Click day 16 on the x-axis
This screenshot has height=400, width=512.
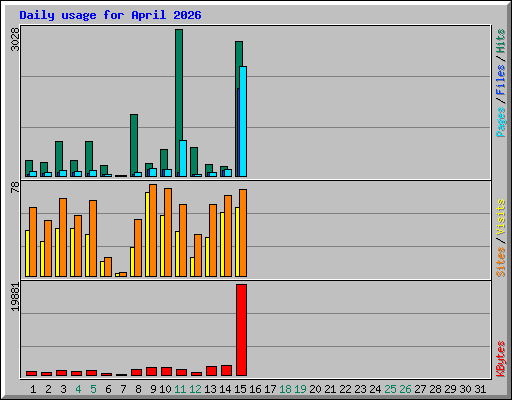click(x=255, y=389)
